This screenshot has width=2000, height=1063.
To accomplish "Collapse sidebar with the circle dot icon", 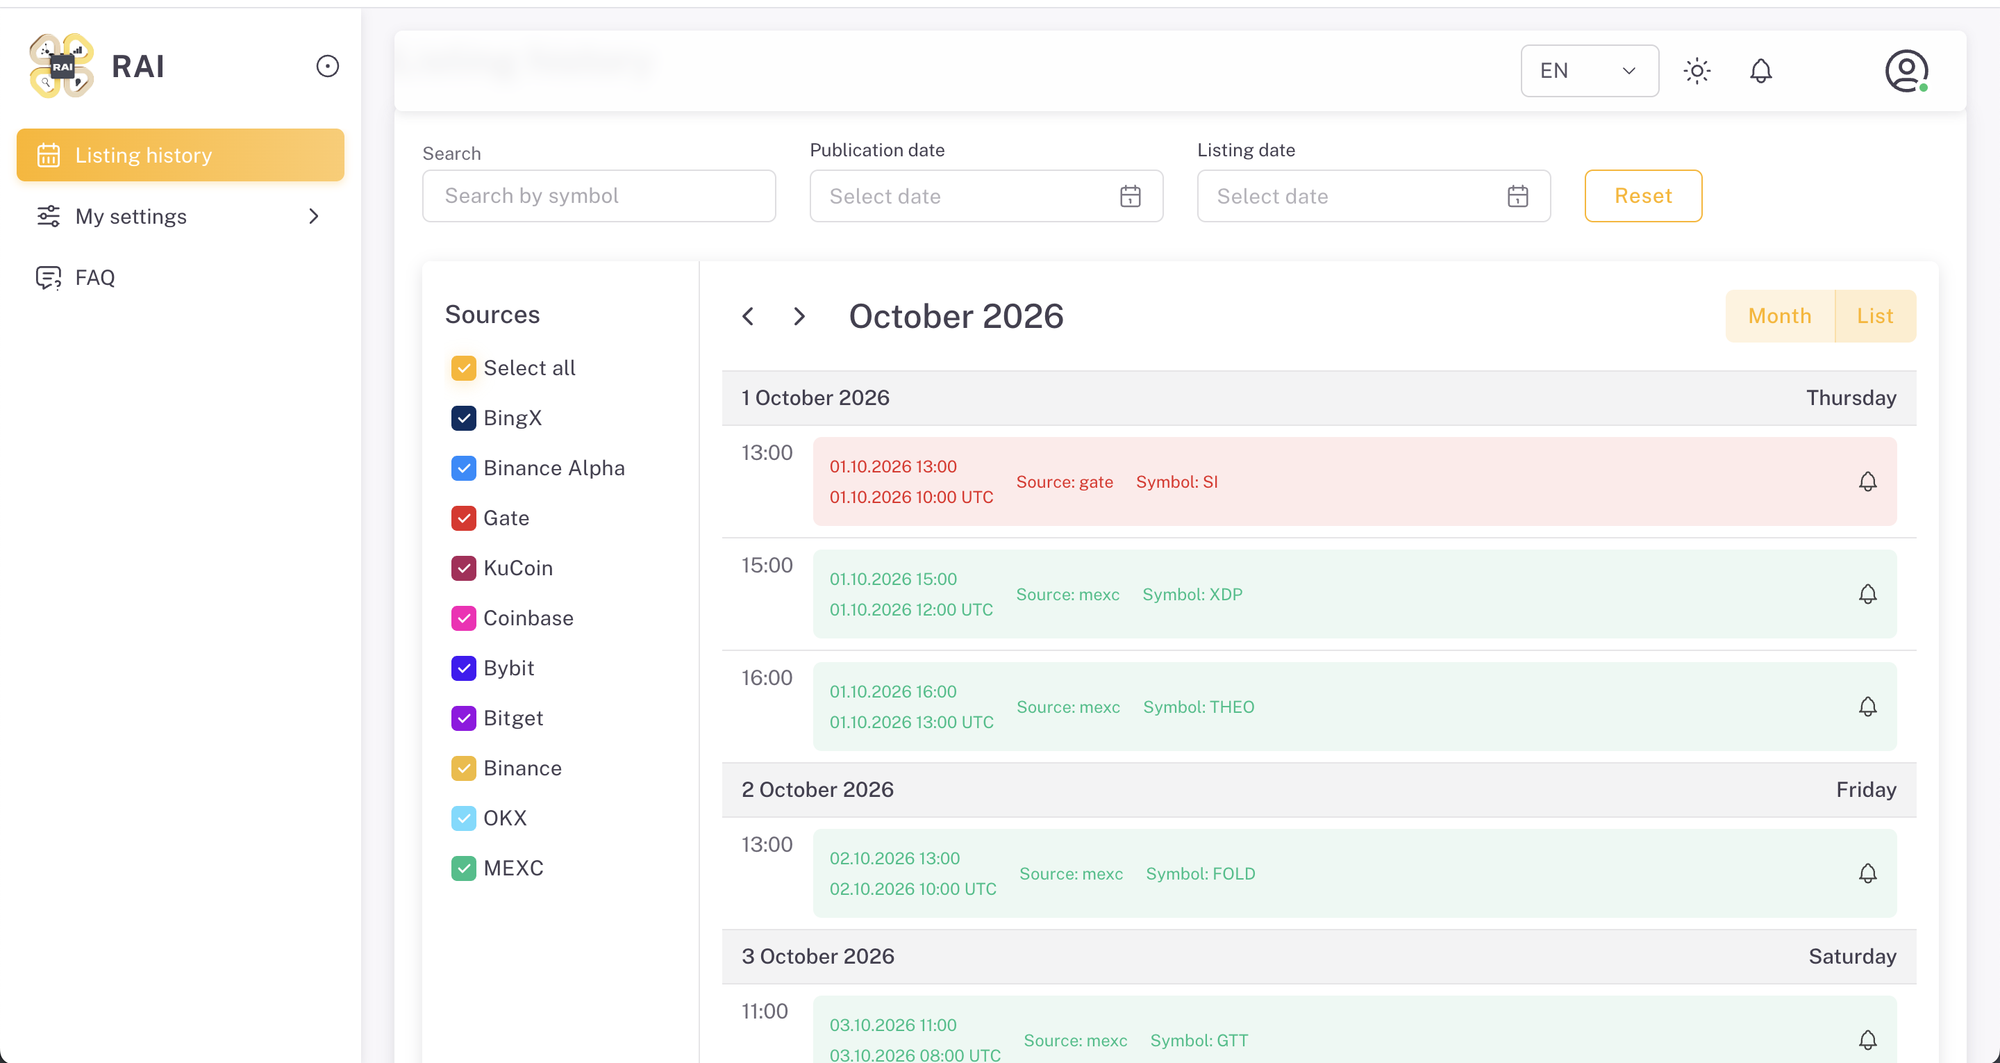I will tap(327, 66).
